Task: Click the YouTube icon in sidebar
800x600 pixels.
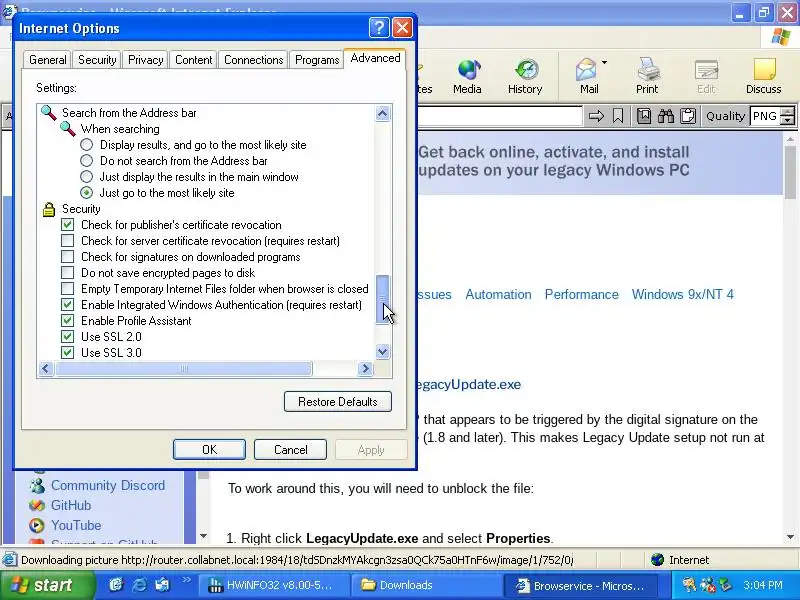Action: [37, 525]
